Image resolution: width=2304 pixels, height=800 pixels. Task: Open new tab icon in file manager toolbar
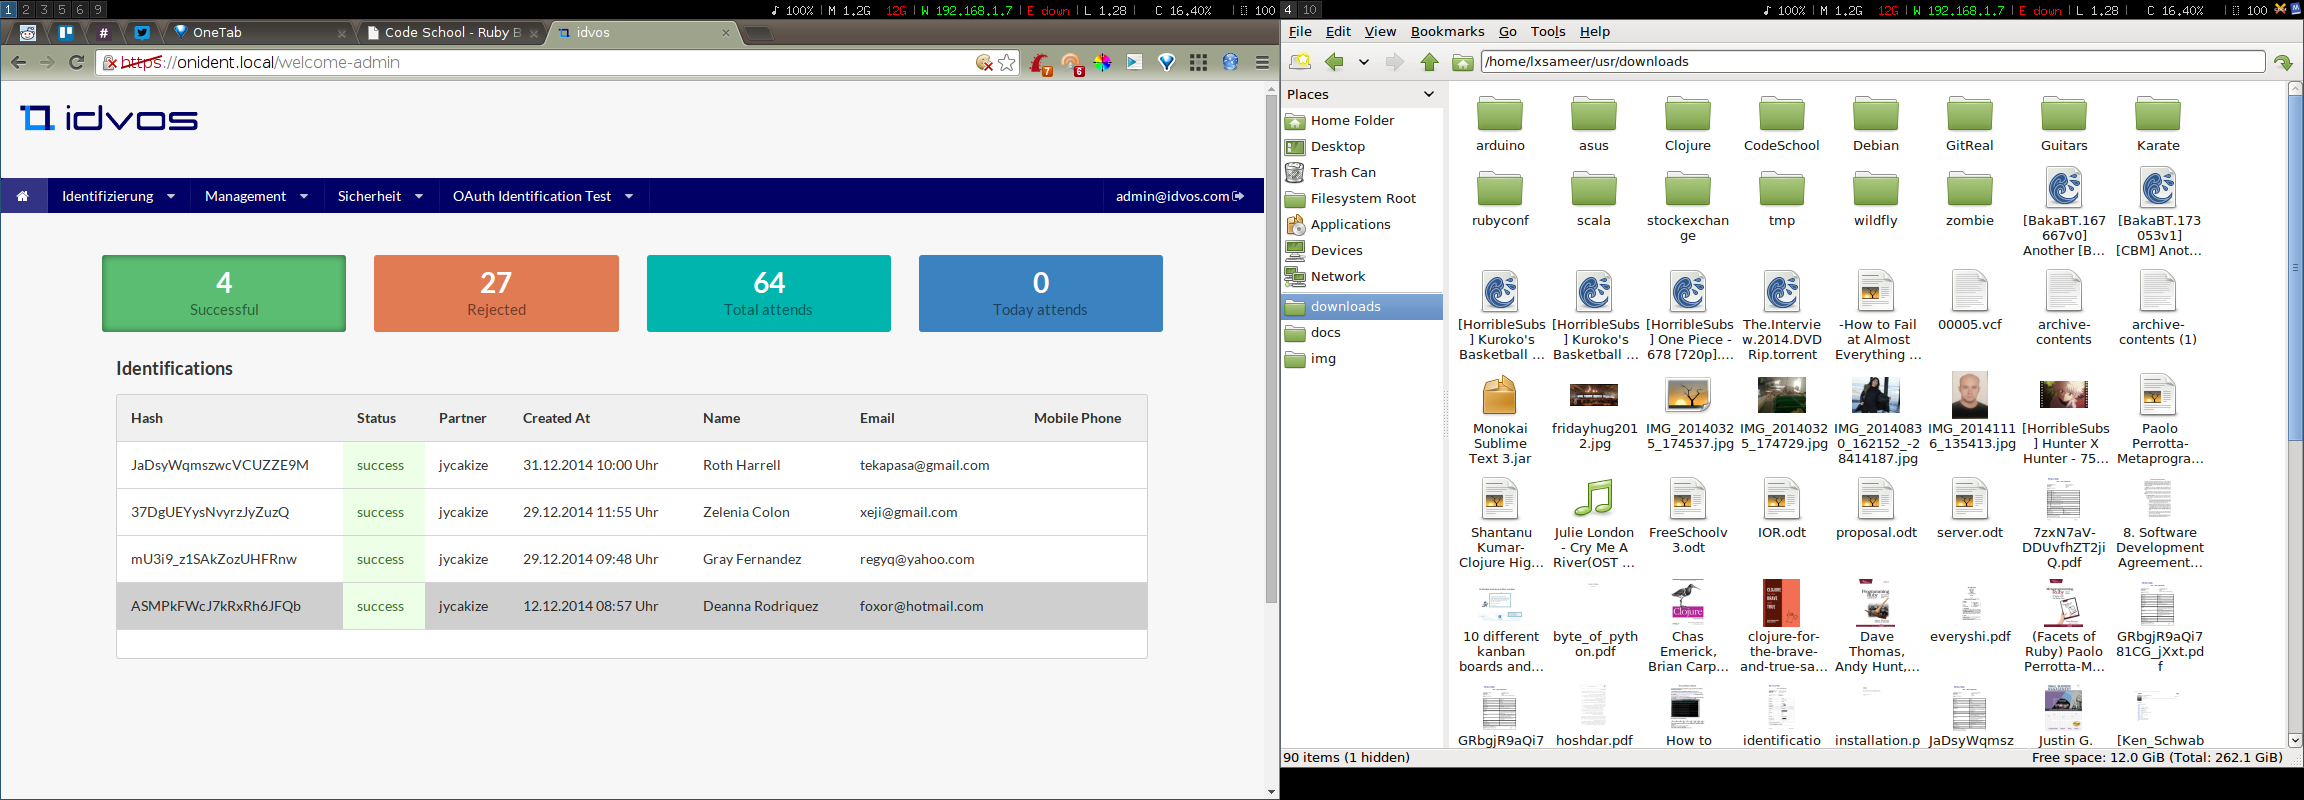pos(1299,62)
